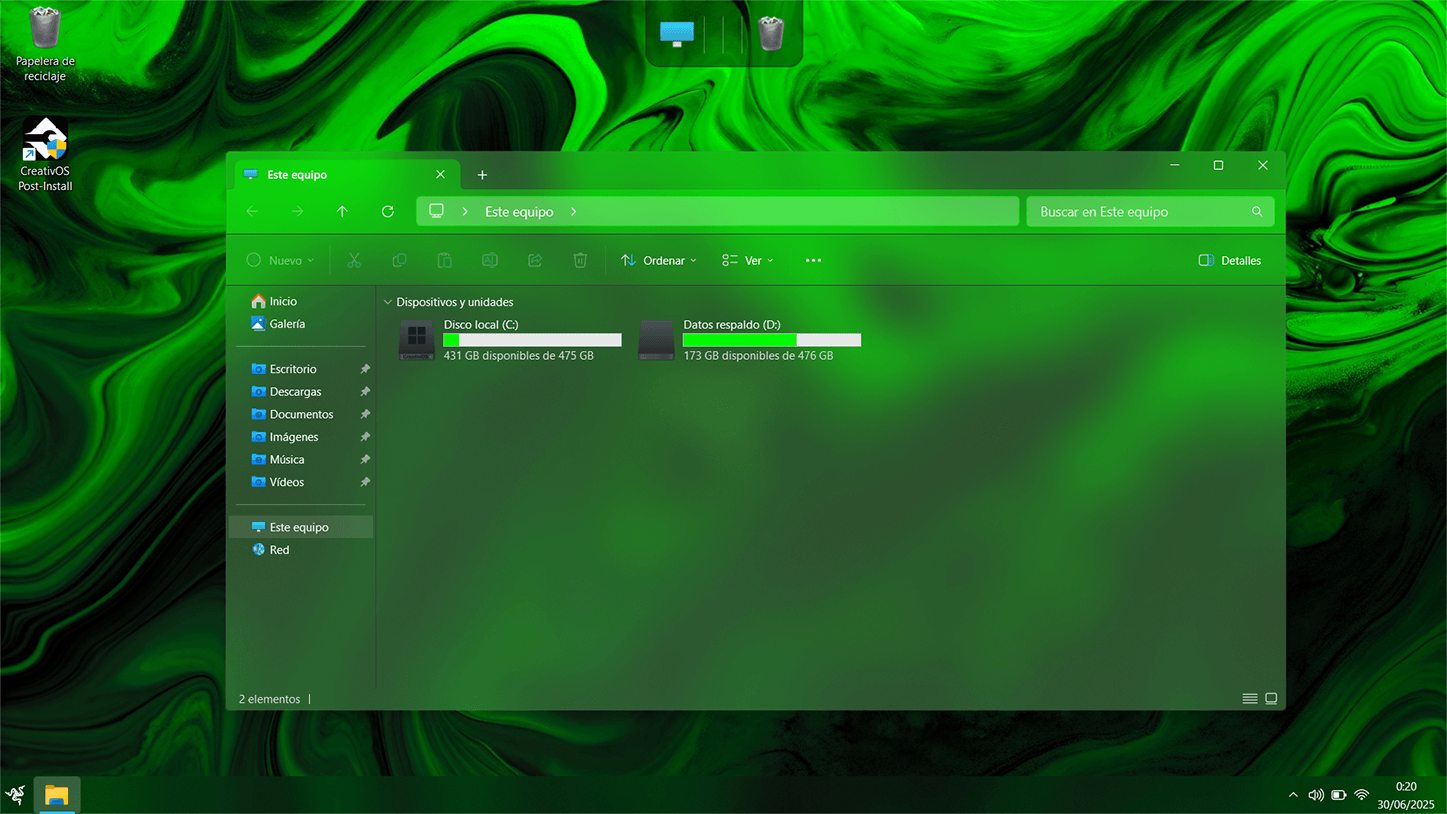Add a new tab with plus button
Viewport: 1447px width, 814px height.
tap(482, 175)
